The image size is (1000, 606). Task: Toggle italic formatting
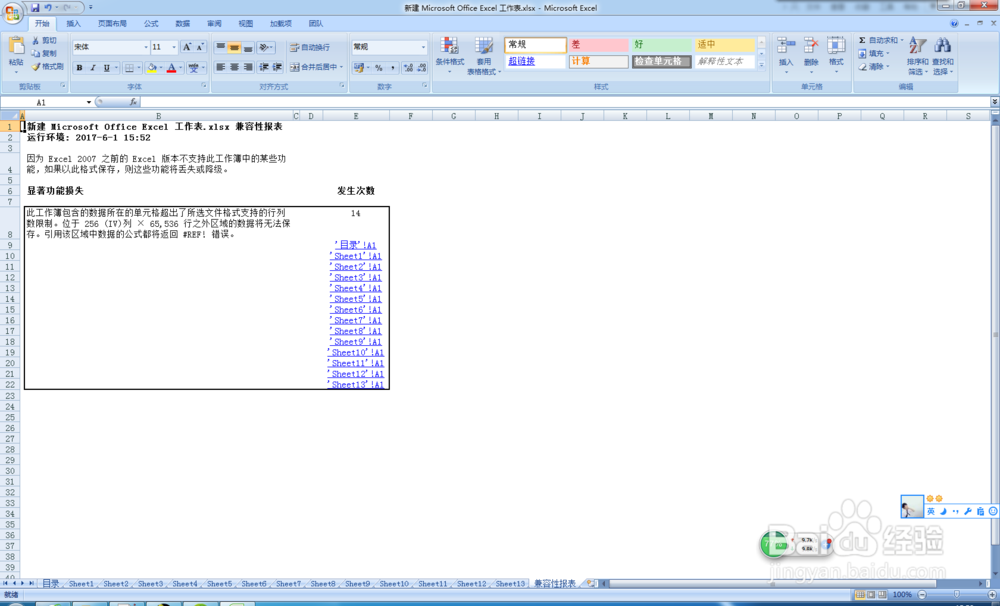(93, 68)
